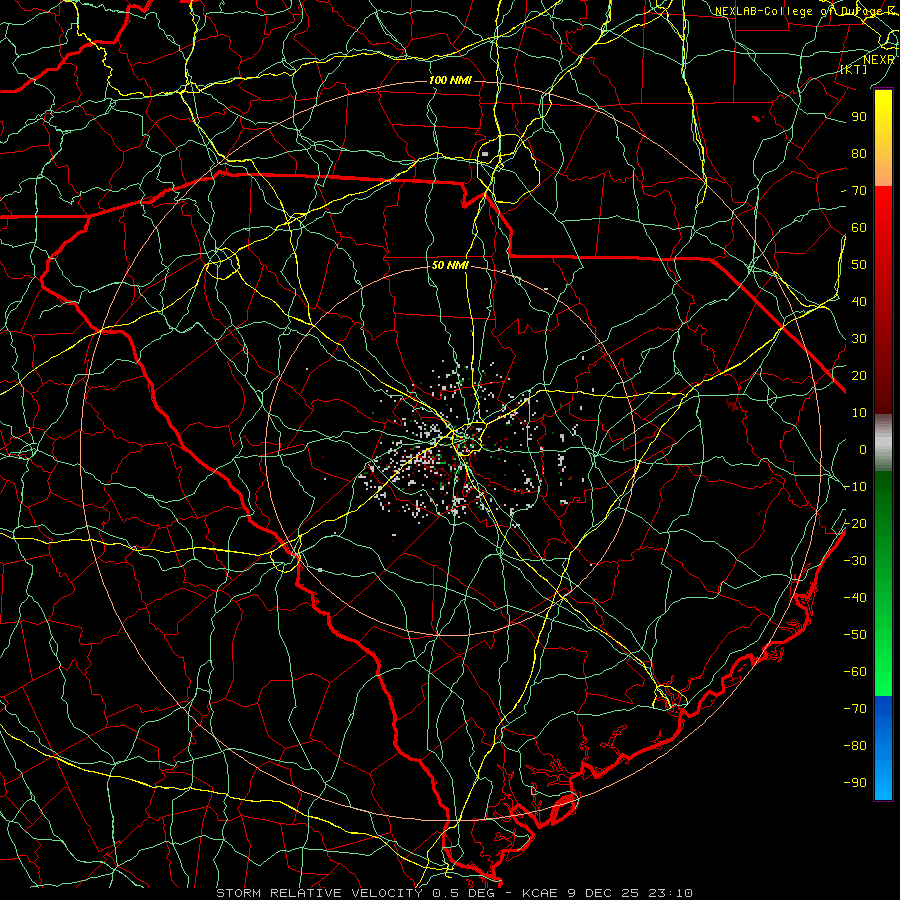Click the "23:10" time in caption
Screen dimensions: 900x900
pos(670,893)
